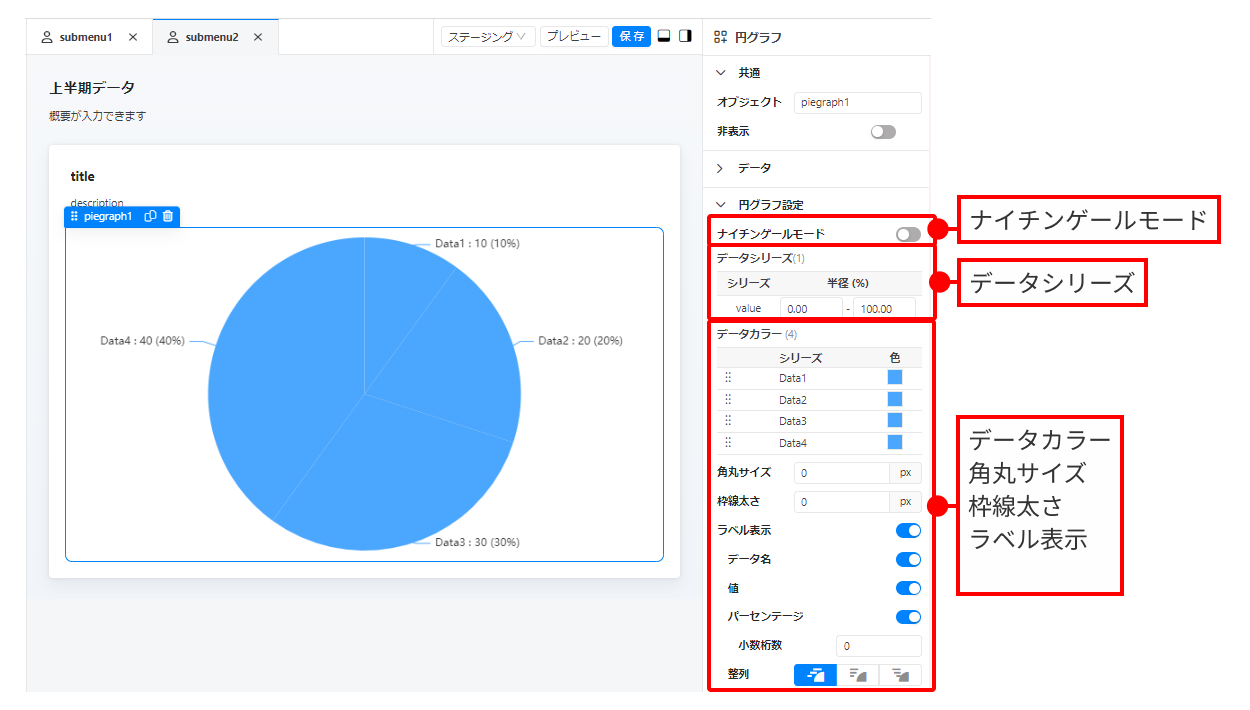The height and width of the screenshot is (710, 1250).
Task: Toggle the 非表示 switch
Action: click(883, 132)
